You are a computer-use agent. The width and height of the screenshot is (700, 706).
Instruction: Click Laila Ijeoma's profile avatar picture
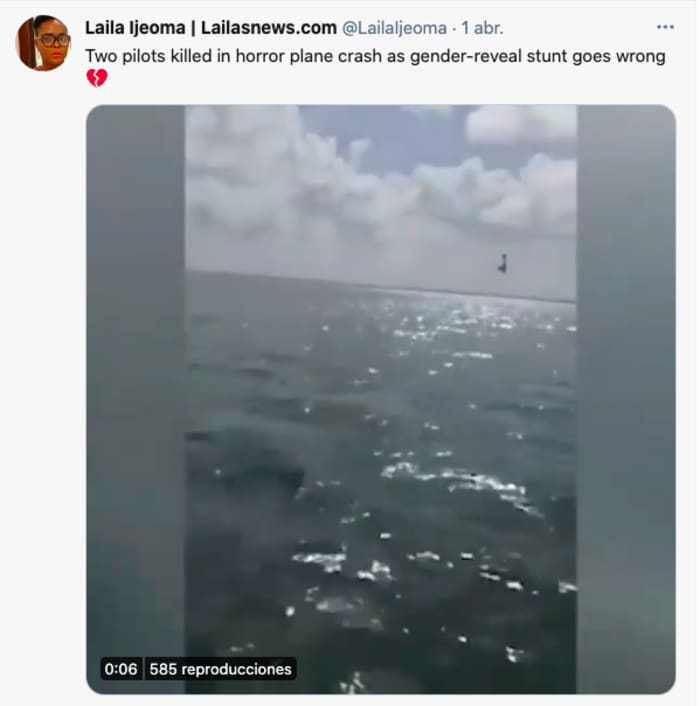(x=43, y=43)
